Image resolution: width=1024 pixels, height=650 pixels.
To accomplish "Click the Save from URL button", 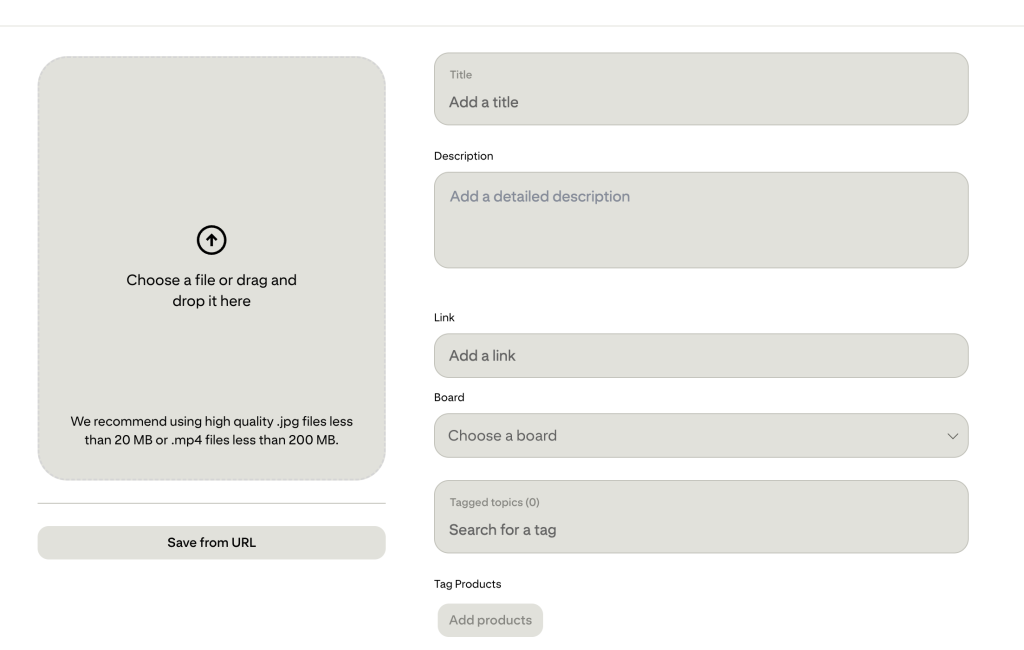I will tap(211, 542).
